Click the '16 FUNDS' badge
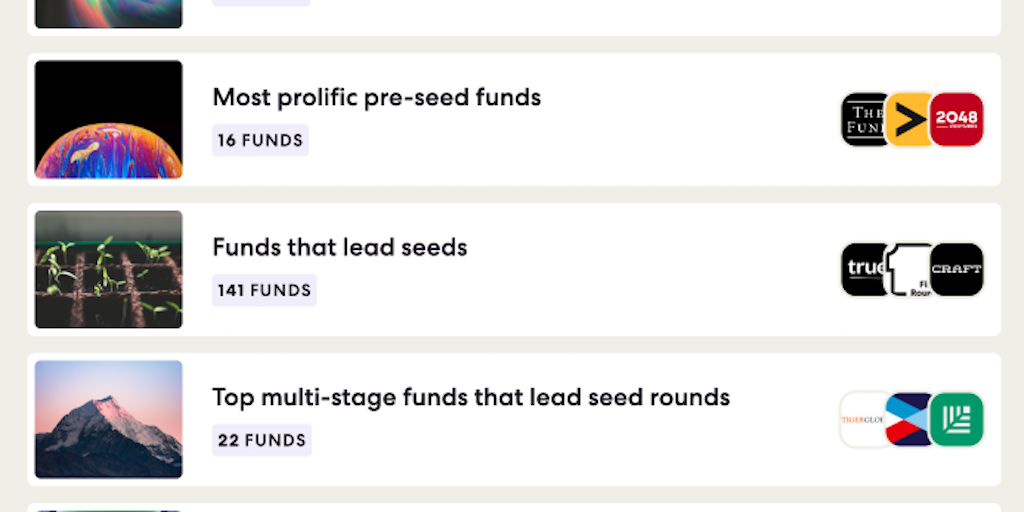The image size is (1024, 512). click(x=260, y=141)
